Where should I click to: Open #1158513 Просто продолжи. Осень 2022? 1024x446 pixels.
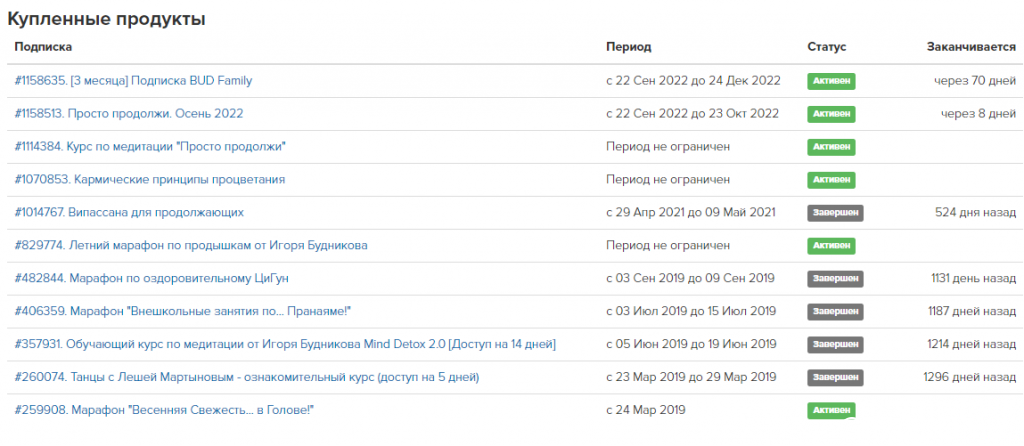[129, 114]
